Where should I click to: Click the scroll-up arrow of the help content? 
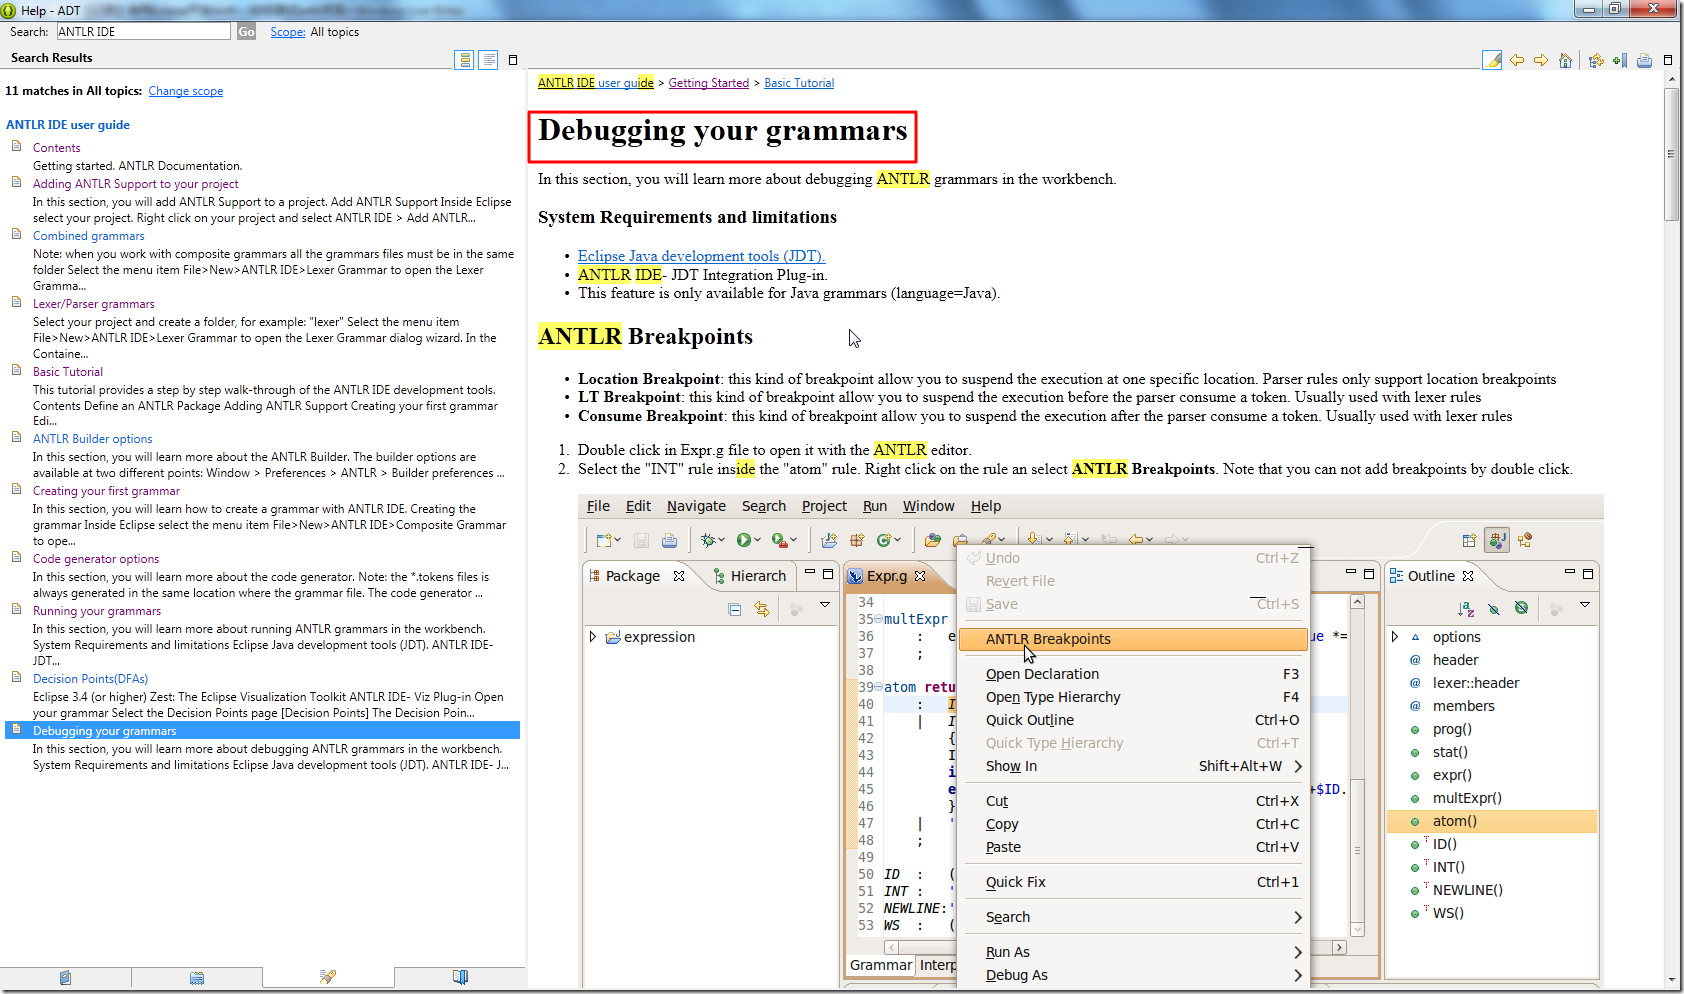[1671, 81]
